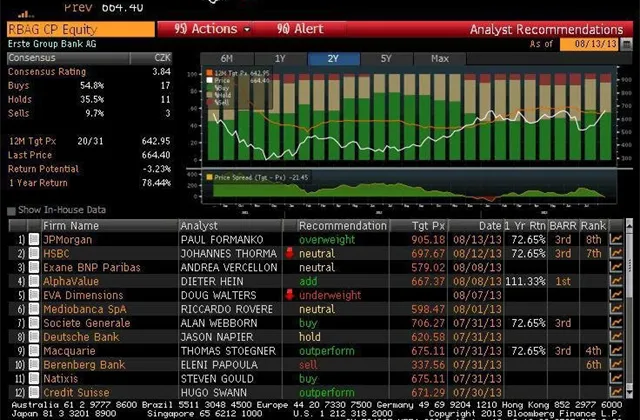Open chart icon for JPMorgan row
The width and height of the screenshot is (640, 420).
[616, 239]
